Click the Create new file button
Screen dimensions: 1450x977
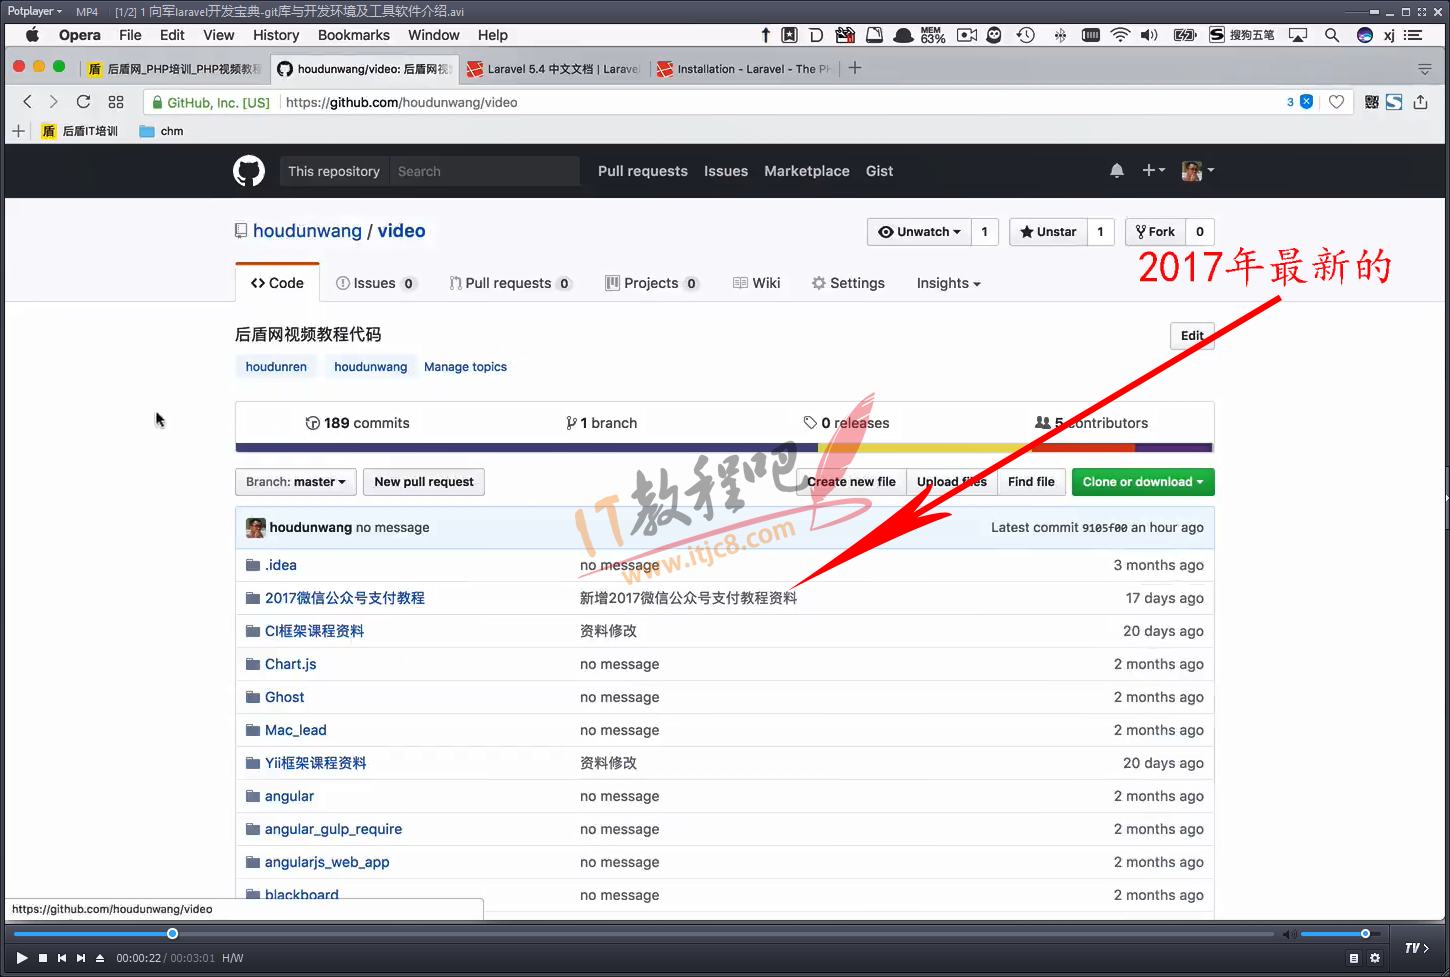851,482
